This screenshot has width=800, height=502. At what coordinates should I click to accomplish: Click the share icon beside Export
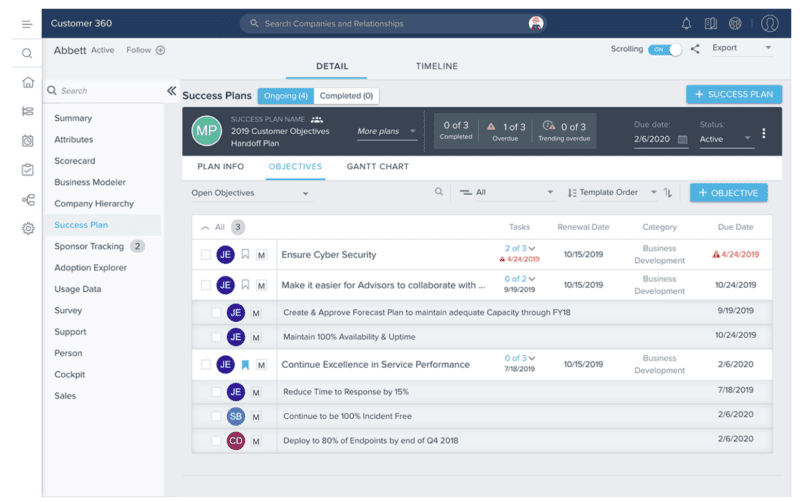point(695,48)
